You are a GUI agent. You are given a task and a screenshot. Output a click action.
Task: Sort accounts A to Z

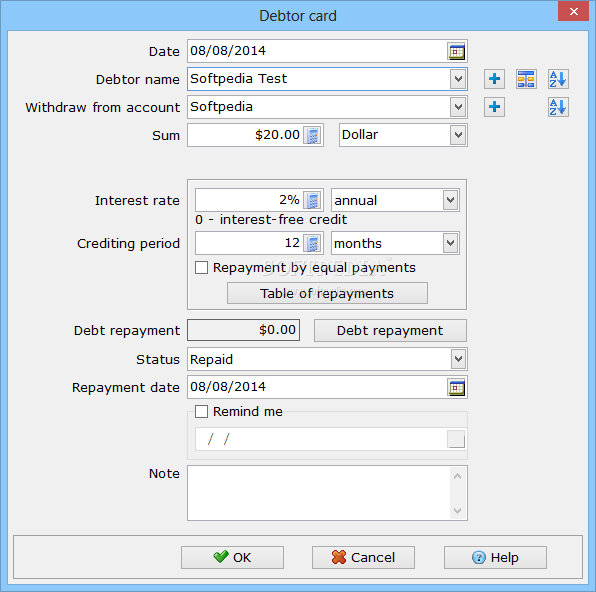click(558, 107)
